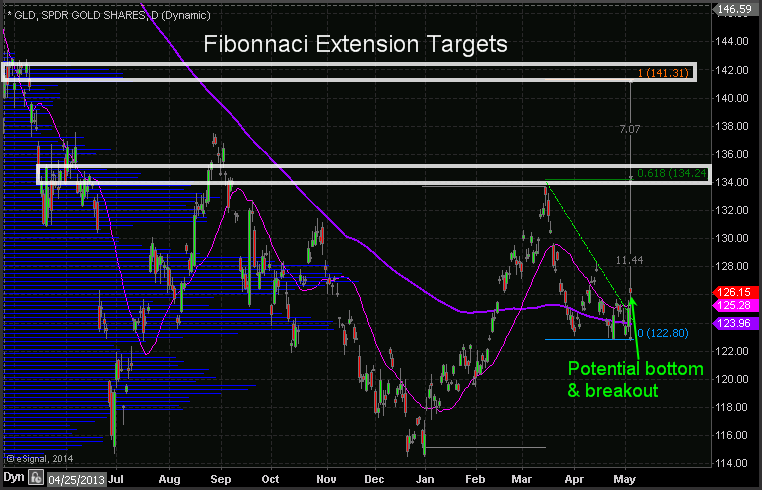Click the Fibonnaci Extension Targets text annotation
The height and width of the screenshot is (490, 762).
pyautogui.click(x=355, y=44)
